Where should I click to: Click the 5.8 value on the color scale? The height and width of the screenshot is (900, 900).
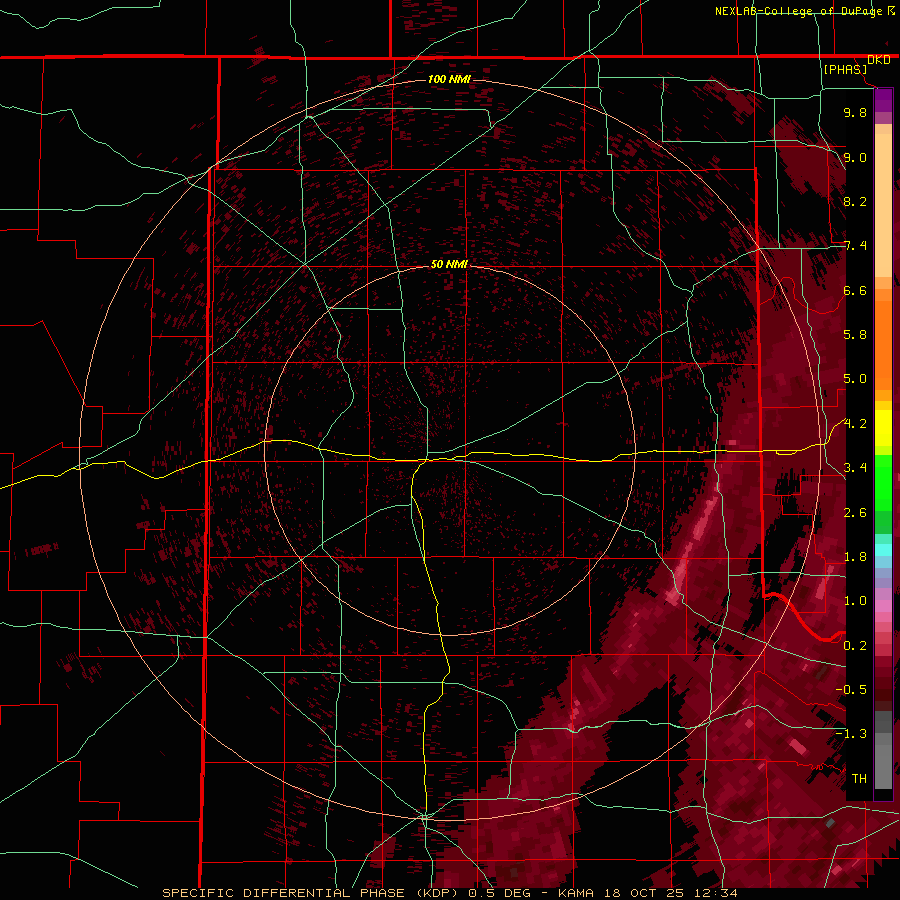tap(855, 335)
